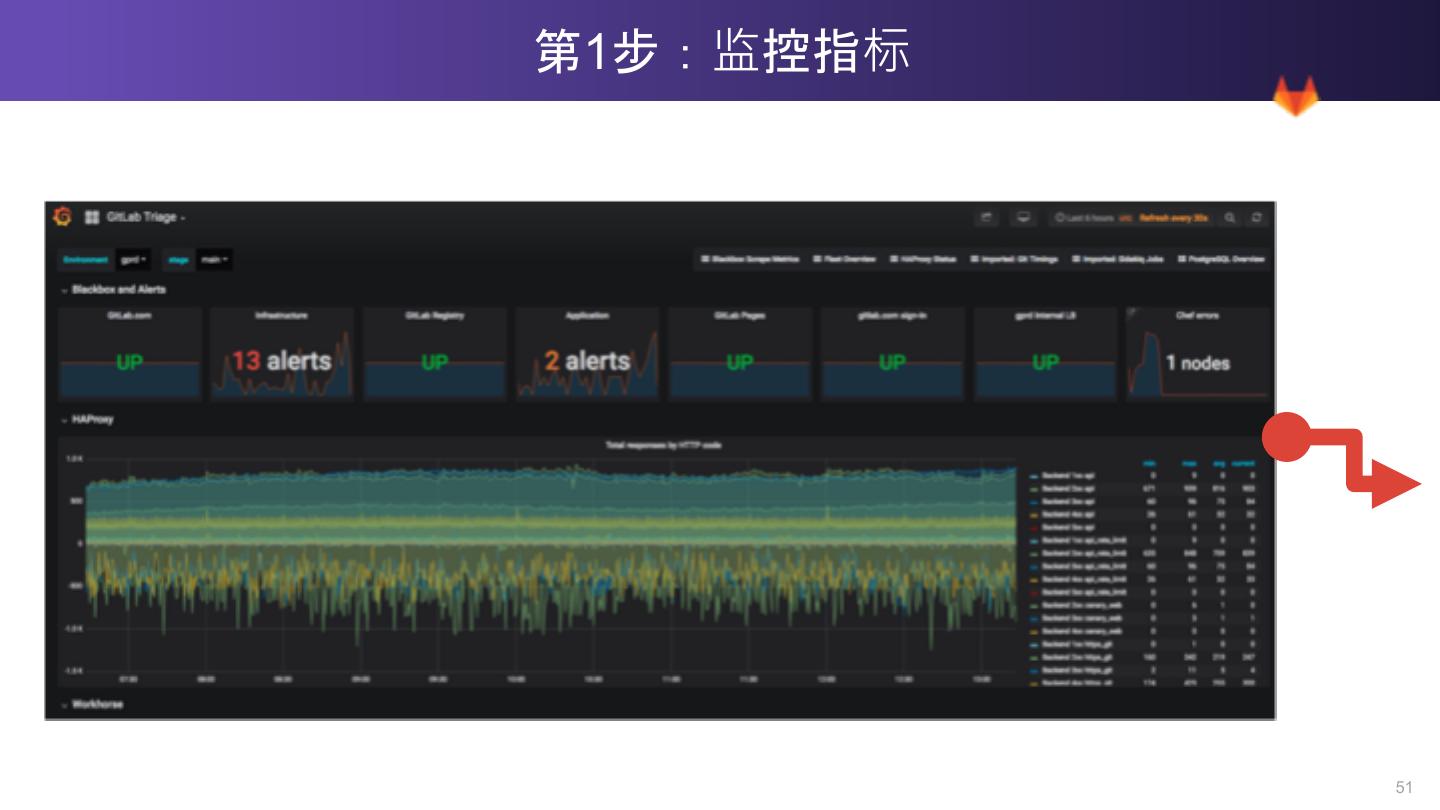Screen dimensions: 1440x810
Task: Click the share dashboard icon
Action: 986,217
